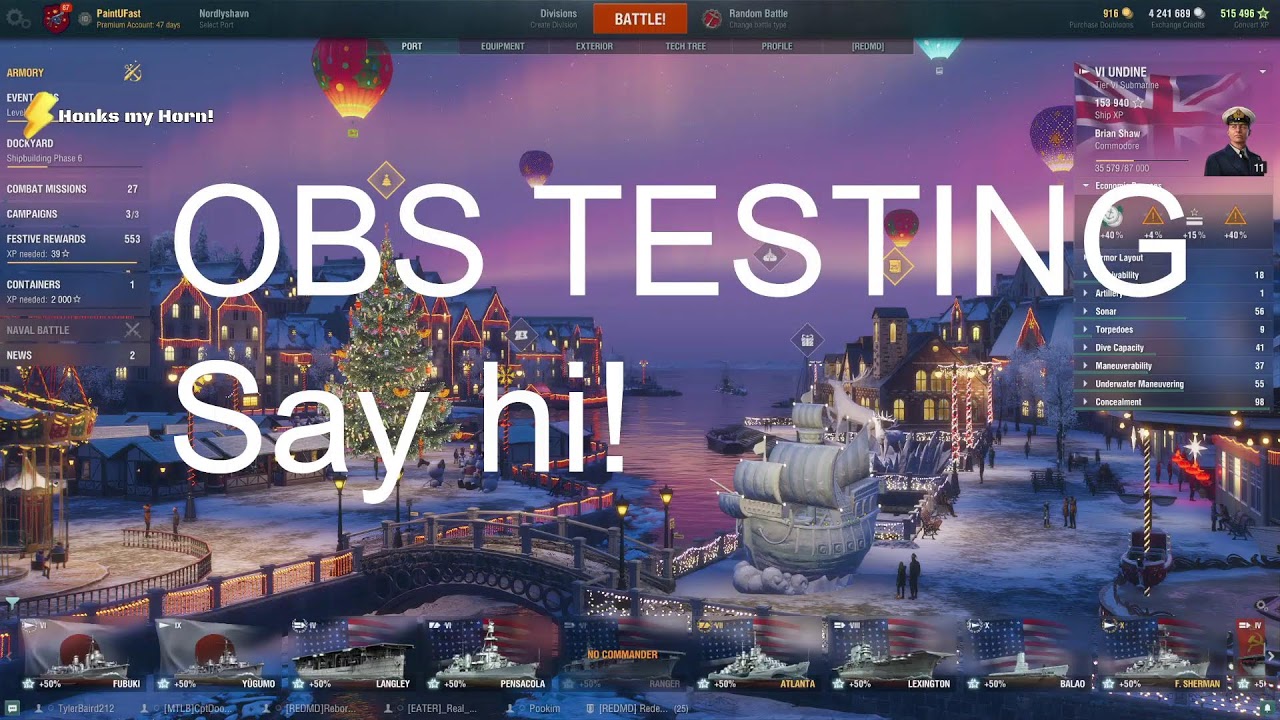This screenshot has width=1280, height=720.
Task: Click the commander XP progress bar
Action: pyautogui.click(x=1140, y=160)
